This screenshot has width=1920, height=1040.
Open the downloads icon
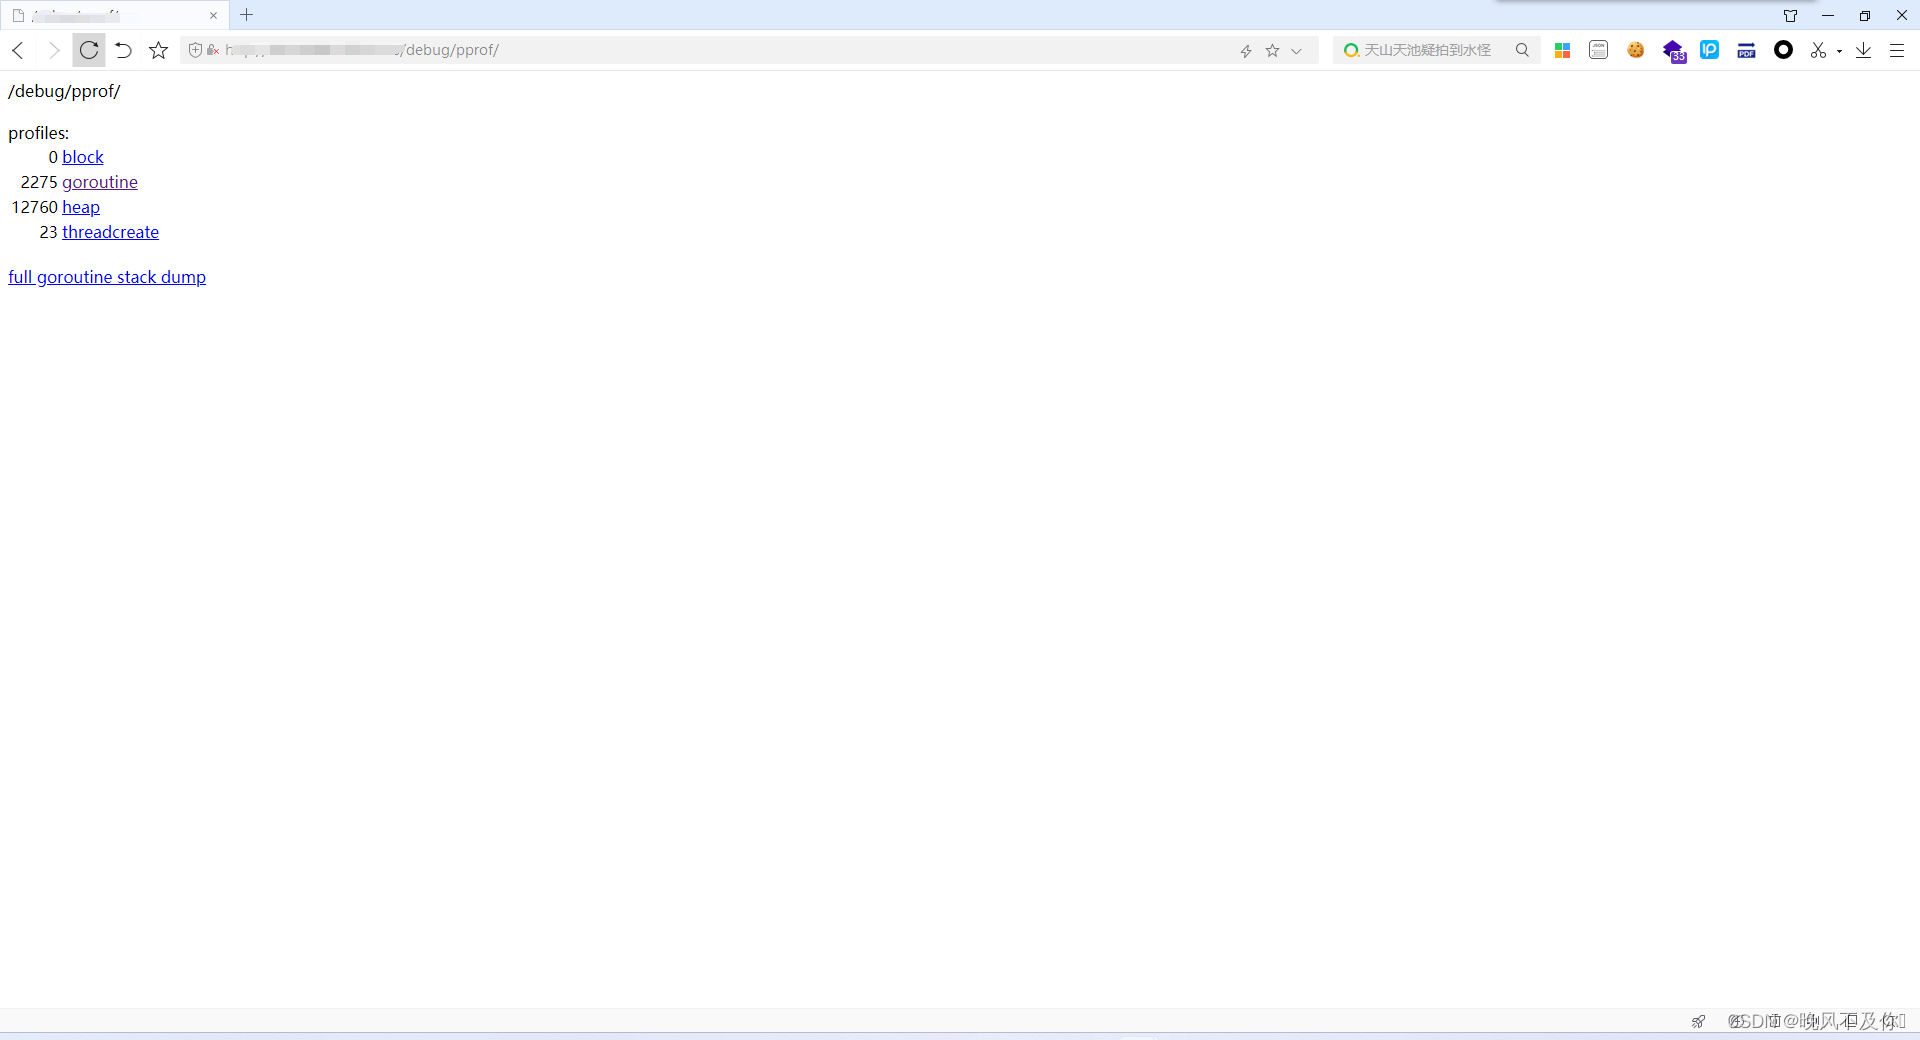pos(1863,50)
